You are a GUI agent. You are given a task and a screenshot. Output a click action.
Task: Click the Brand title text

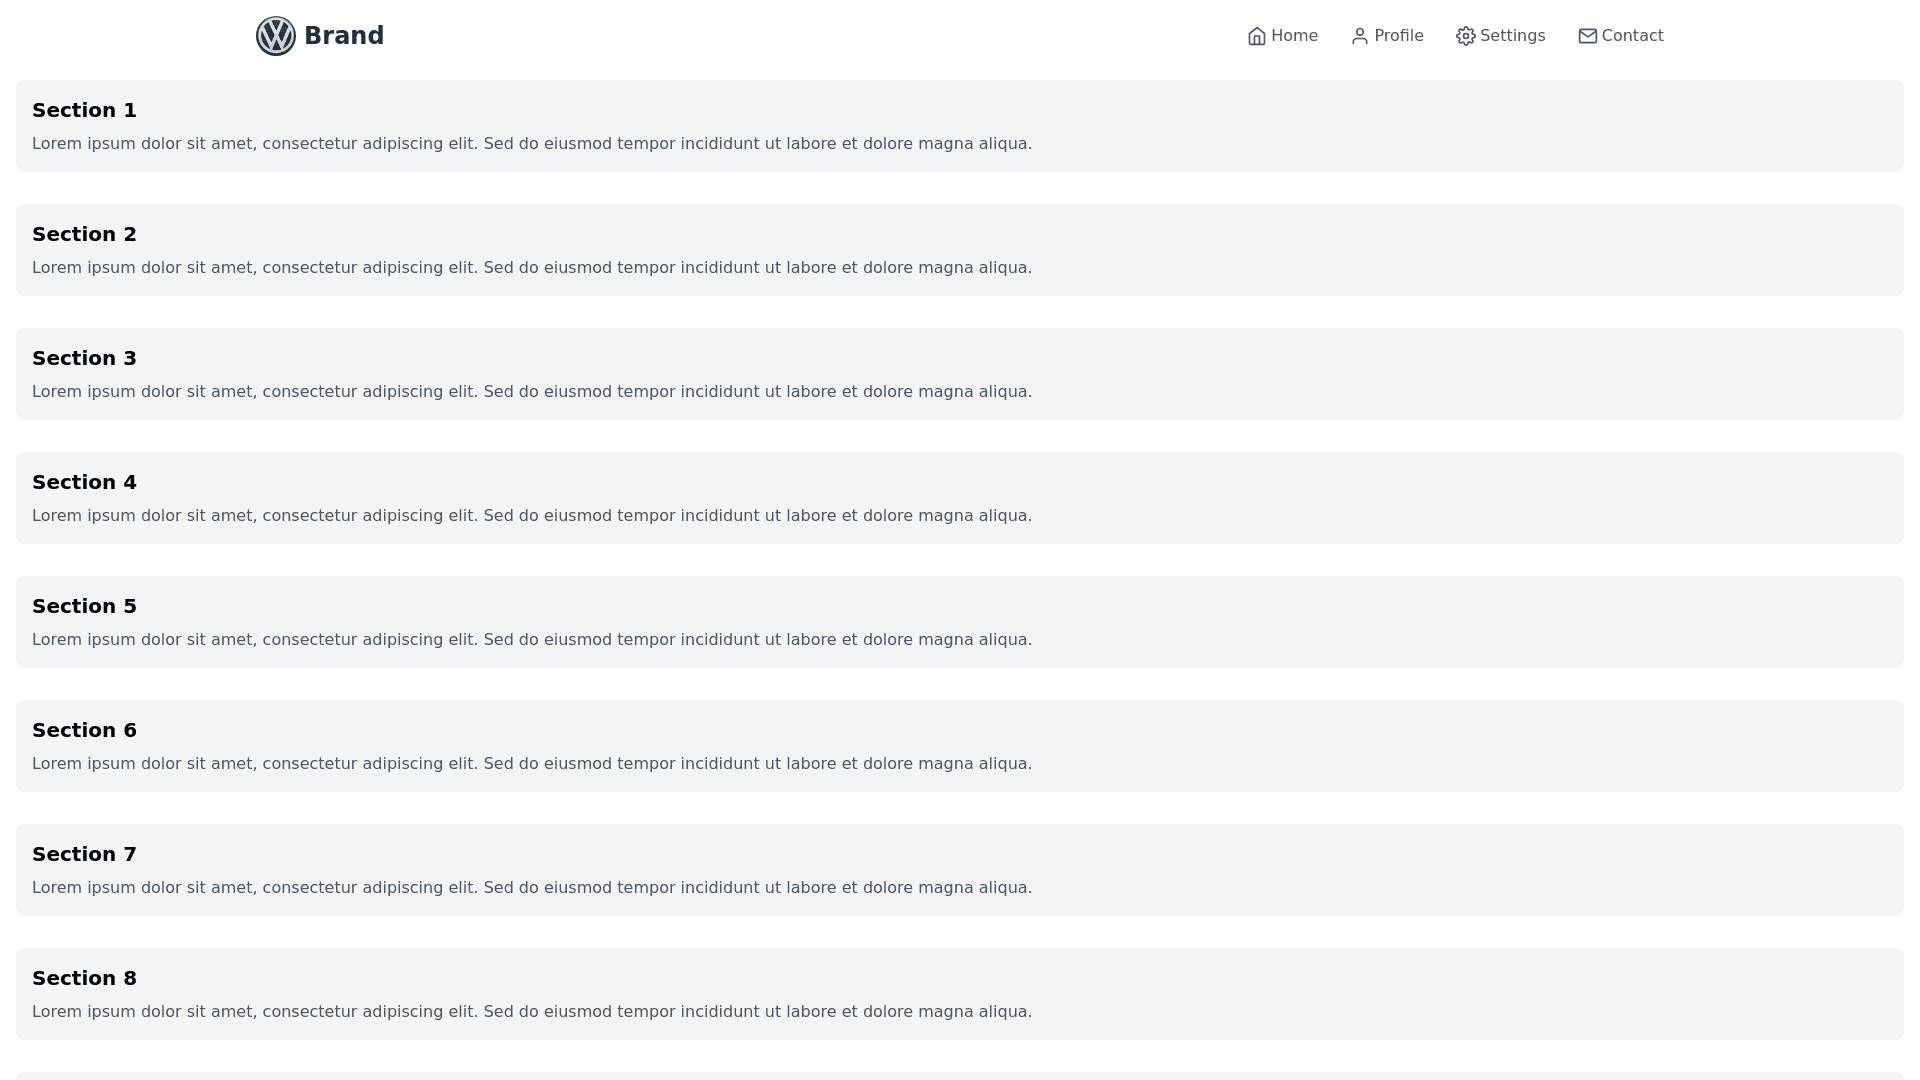(344, 36)
